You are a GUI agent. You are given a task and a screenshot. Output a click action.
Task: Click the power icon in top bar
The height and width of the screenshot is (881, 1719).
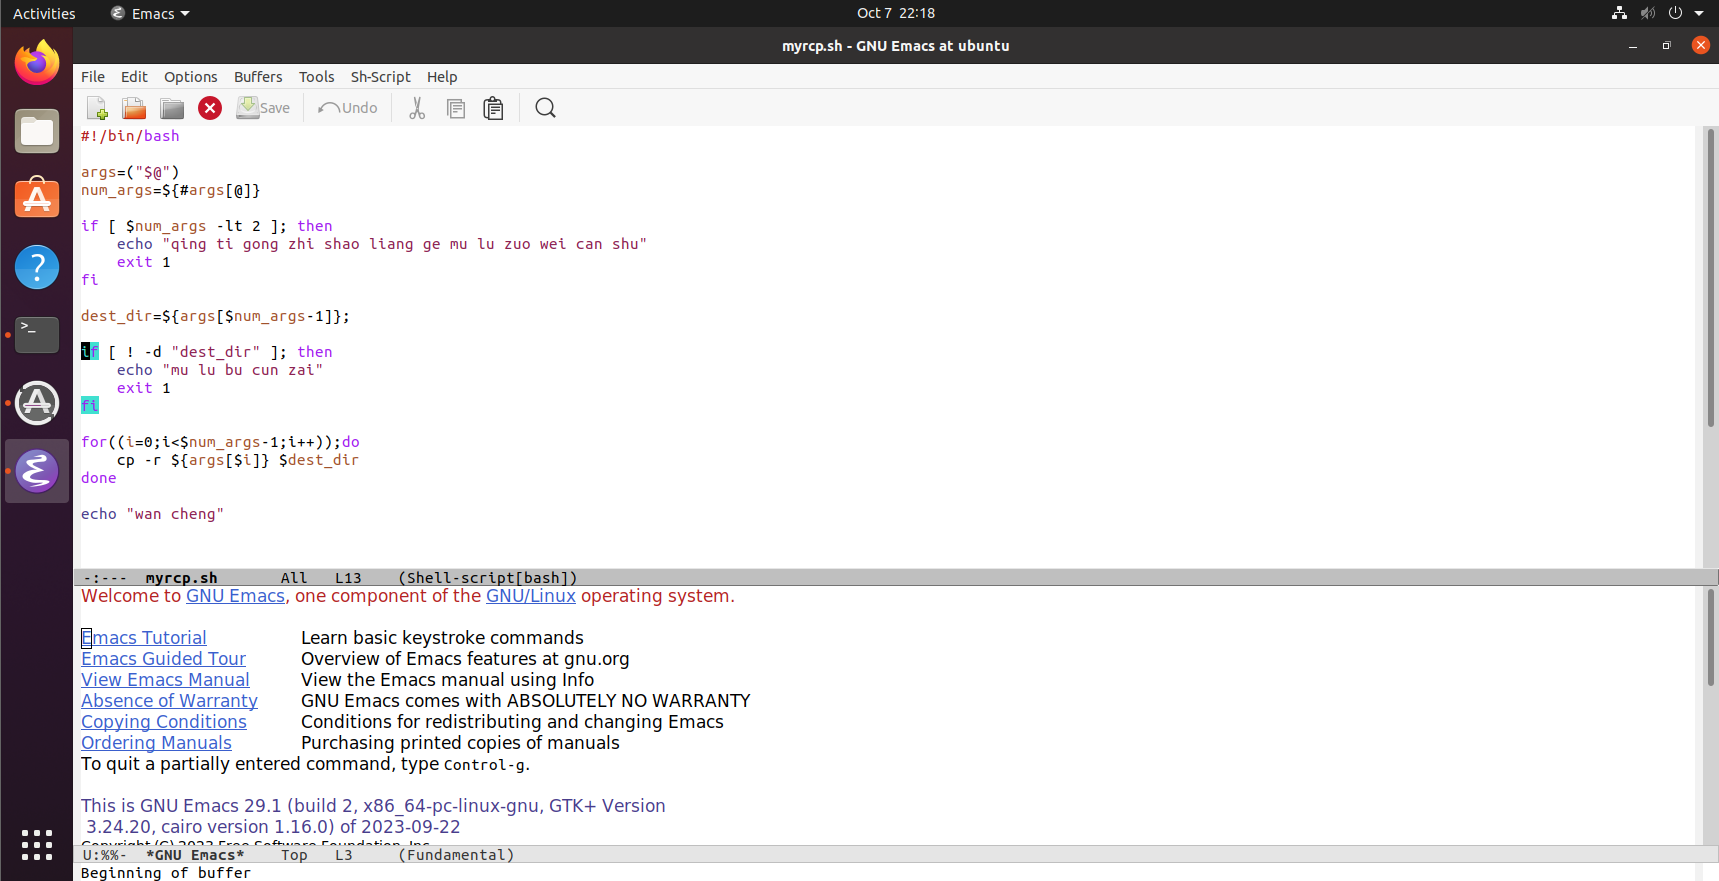1675,13
